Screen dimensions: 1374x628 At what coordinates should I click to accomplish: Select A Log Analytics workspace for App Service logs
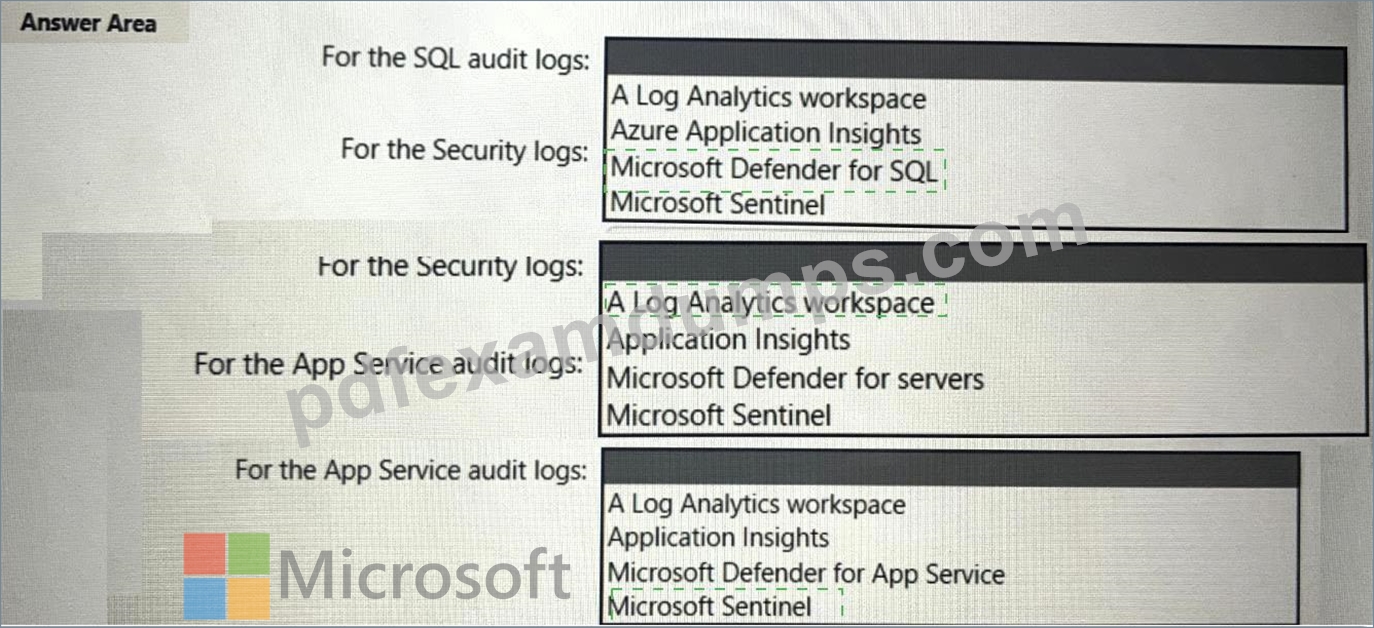(x=757, y=505)
